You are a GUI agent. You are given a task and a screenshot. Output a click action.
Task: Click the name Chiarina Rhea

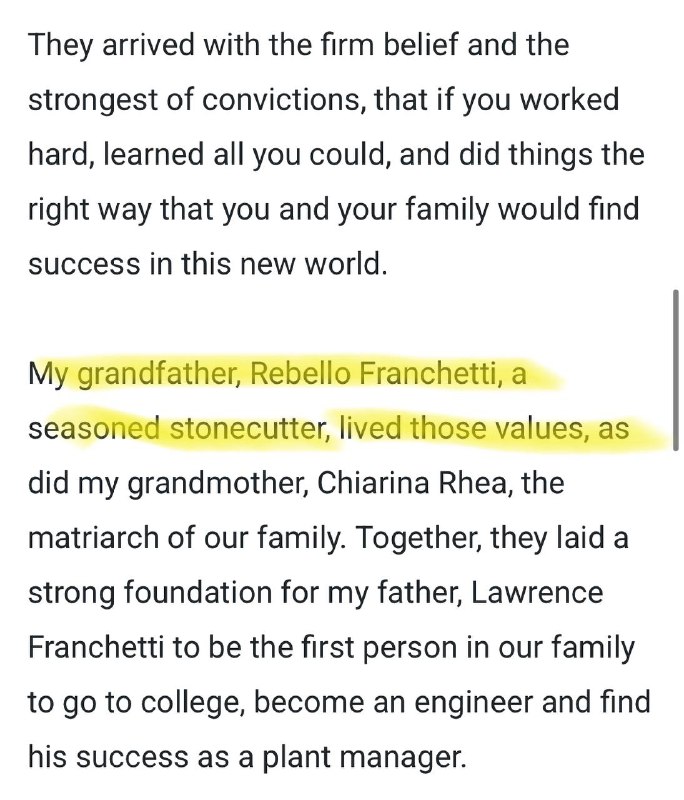pyautogui.click(x=412, y=483)
